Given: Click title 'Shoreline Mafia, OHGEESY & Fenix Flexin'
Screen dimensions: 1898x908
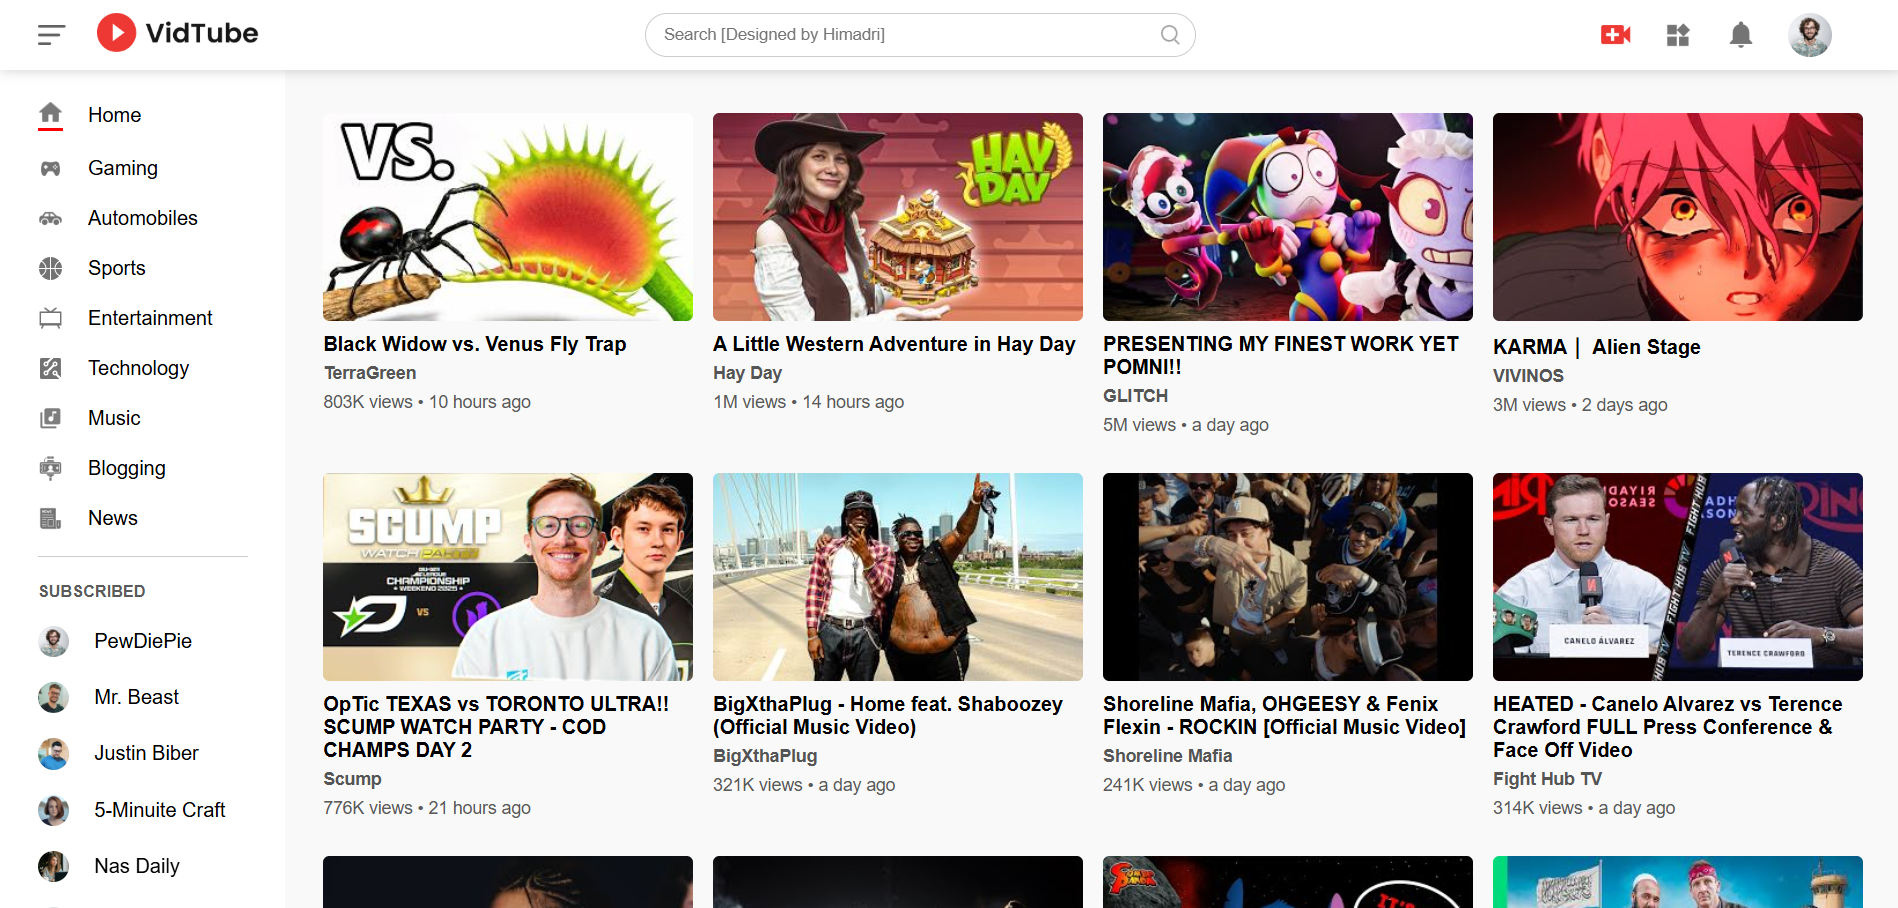Looking at the screenshot, I should [x=1285, y=715].
